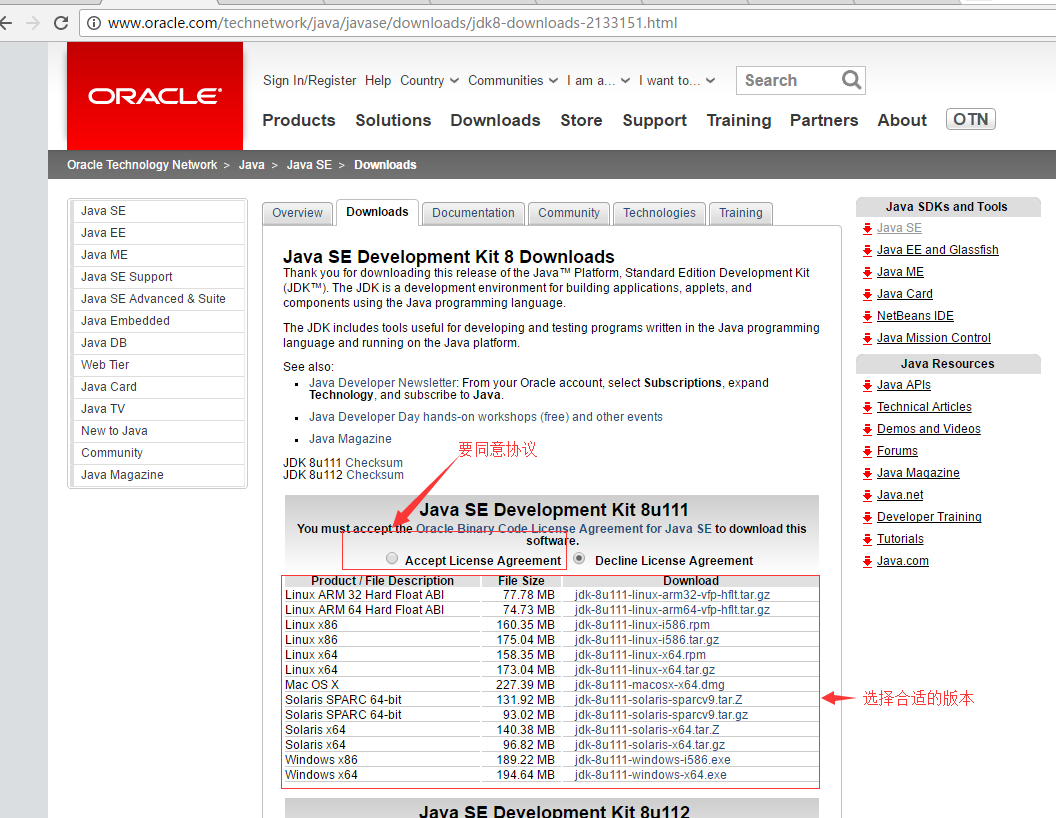Click download arrow icon beside Java.com
This screenshot has width=1056, height=818.
click(867, 561)
